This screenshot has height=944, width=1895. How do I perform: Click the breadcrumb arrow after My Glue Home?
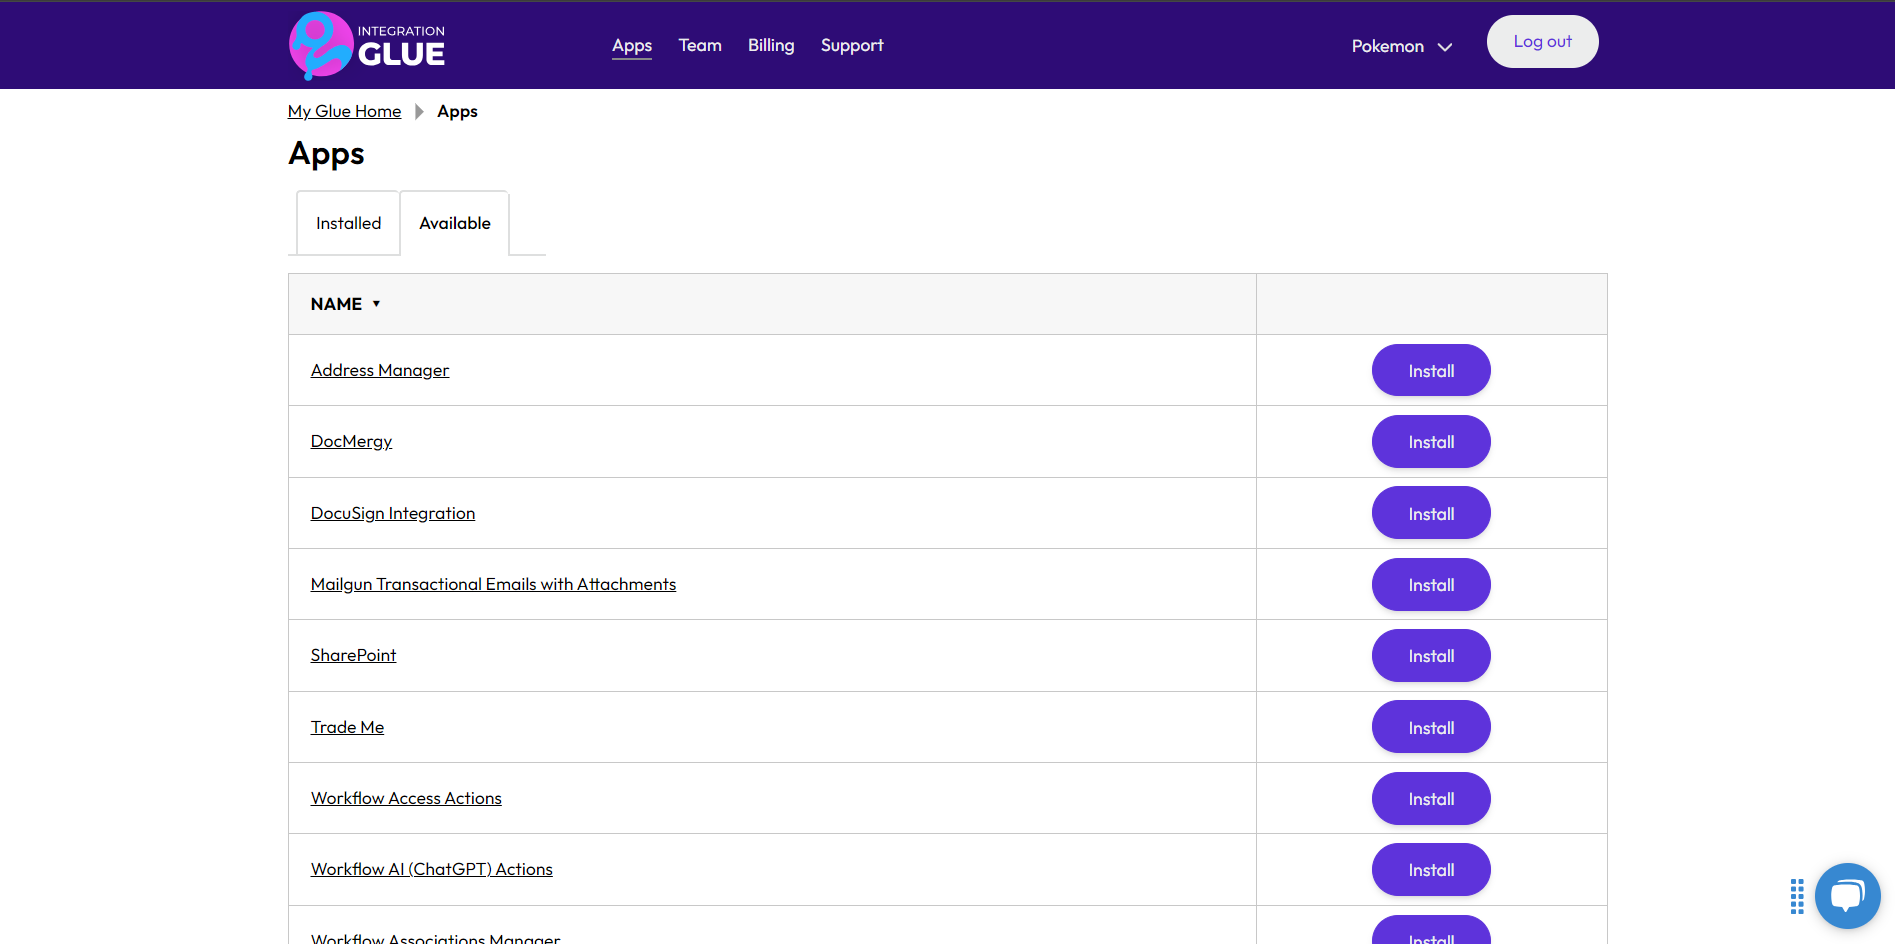click(x=419, y=111)
